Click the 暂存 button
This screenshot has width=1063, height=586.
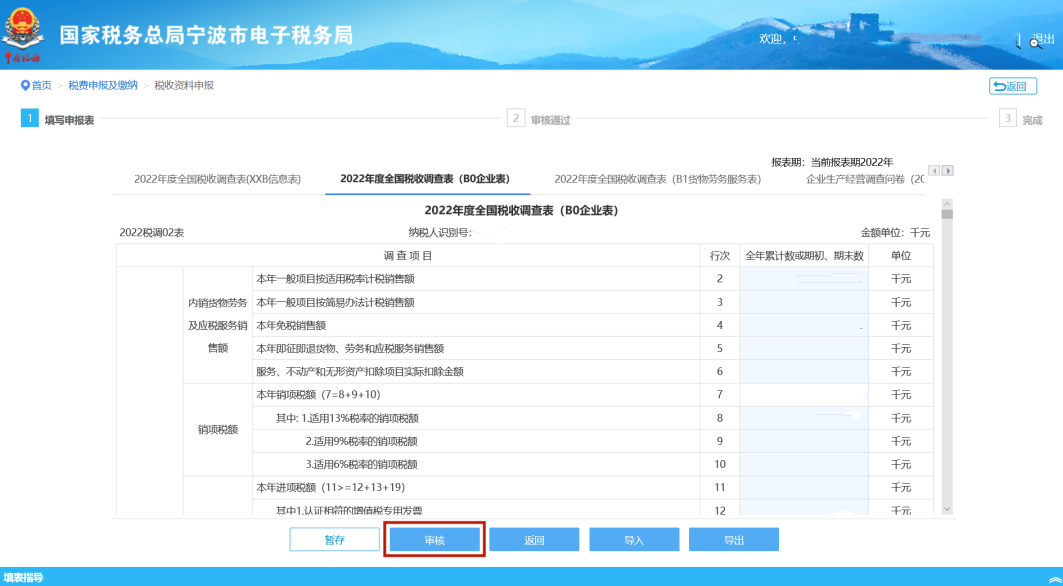(x=335, y=540)
